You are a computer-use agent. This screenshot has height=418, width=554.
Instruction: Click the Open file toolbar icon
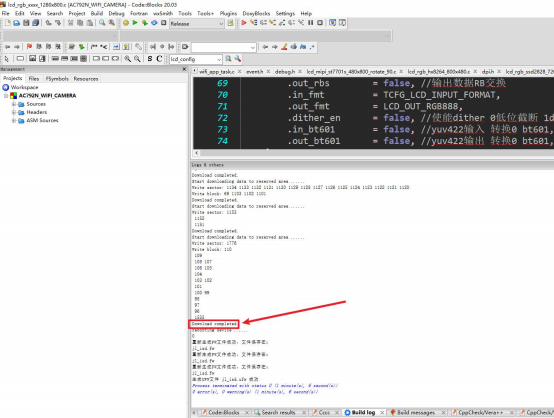tap(17, 23)
